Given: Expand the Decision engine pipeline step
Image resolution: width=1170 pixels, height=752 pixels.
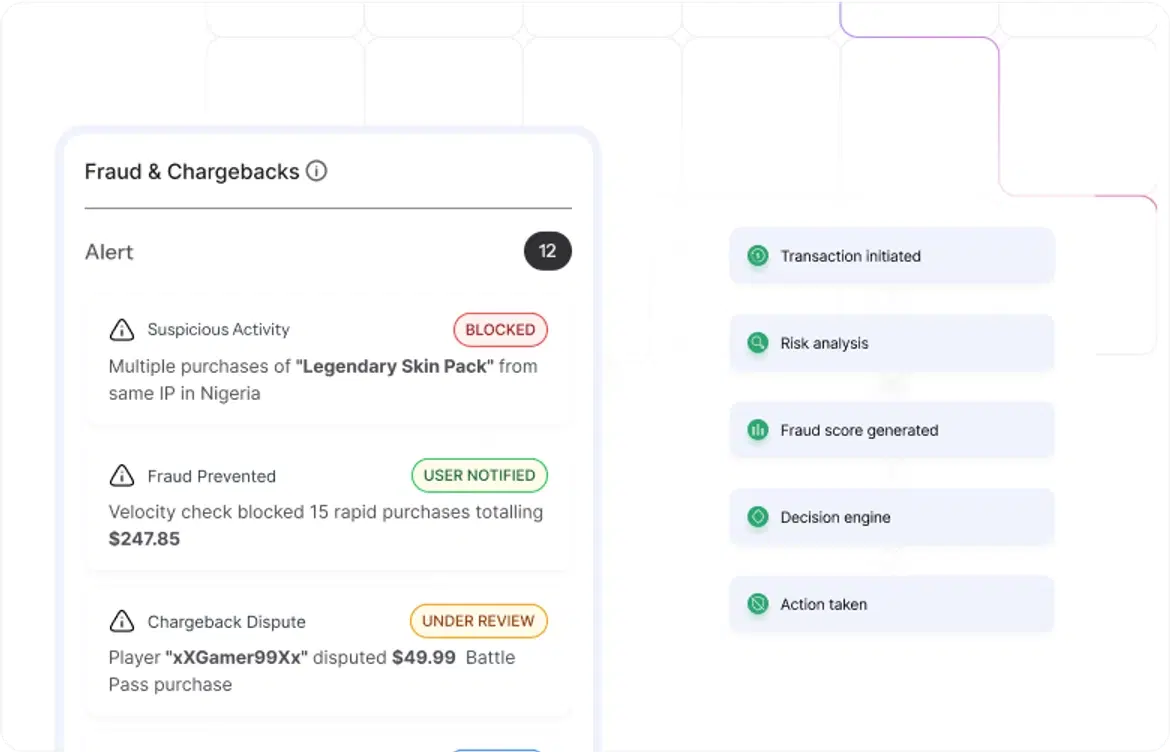Looking at the screenshot, I should (x=891, y=517).
